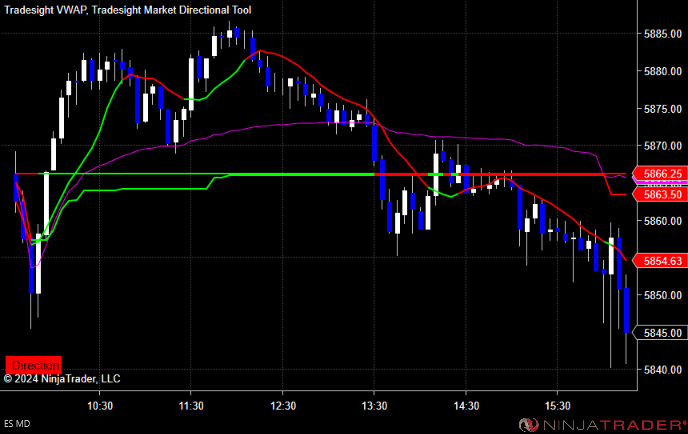The width and height of the screenshot is (688, 434).
Task: Click the ES MD instrument label
Action: (17, 423)
